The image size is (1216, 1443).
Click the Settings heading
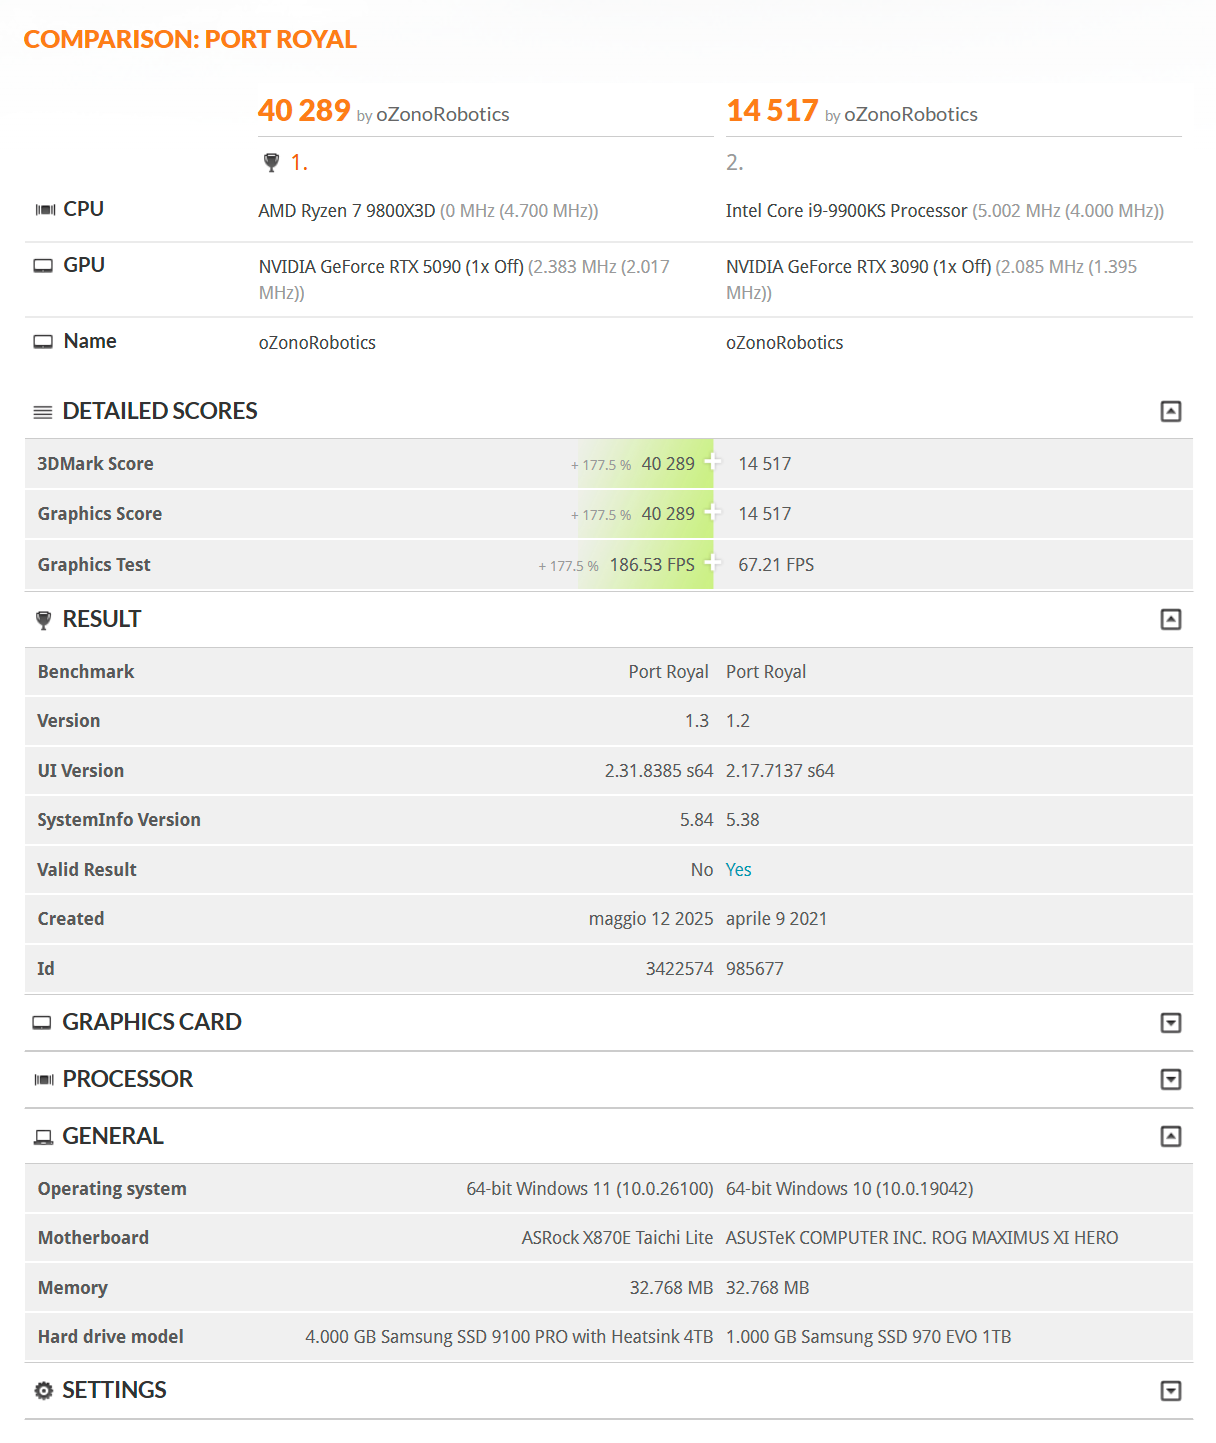click(114, 1390)
